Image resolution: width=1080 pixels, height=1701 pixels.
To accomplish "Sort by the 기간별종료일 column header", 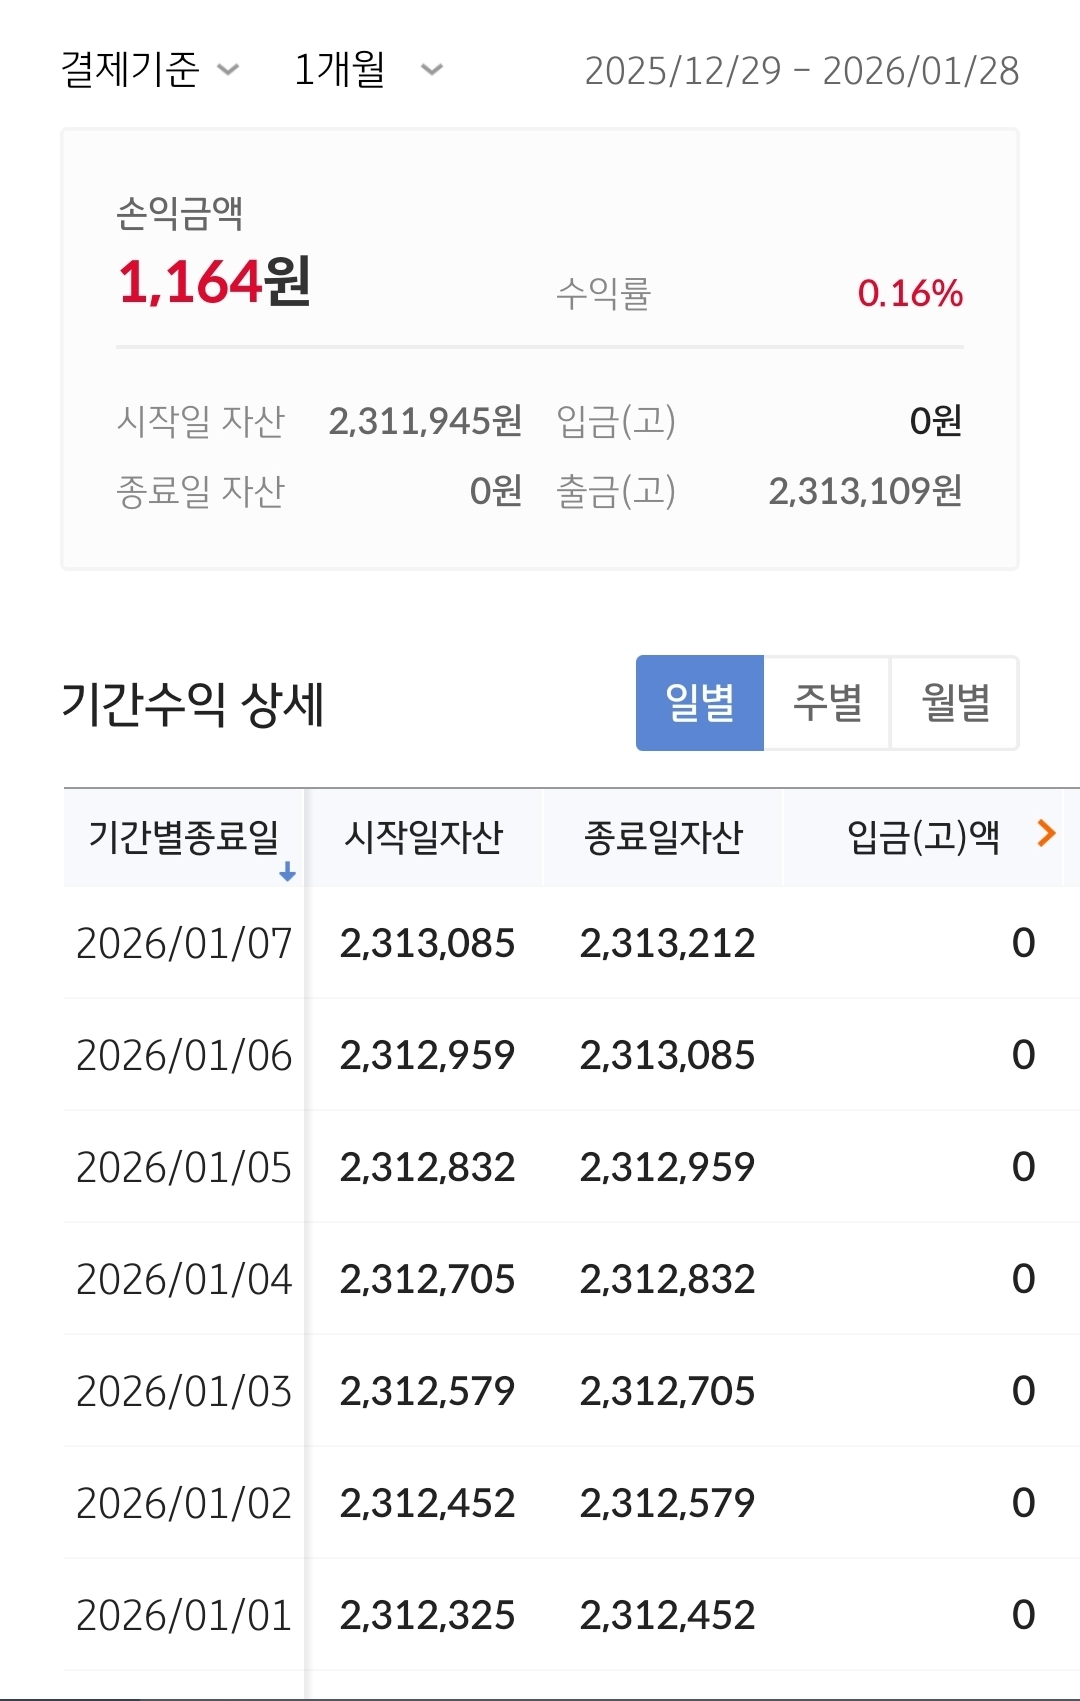I will click(183, 836).
